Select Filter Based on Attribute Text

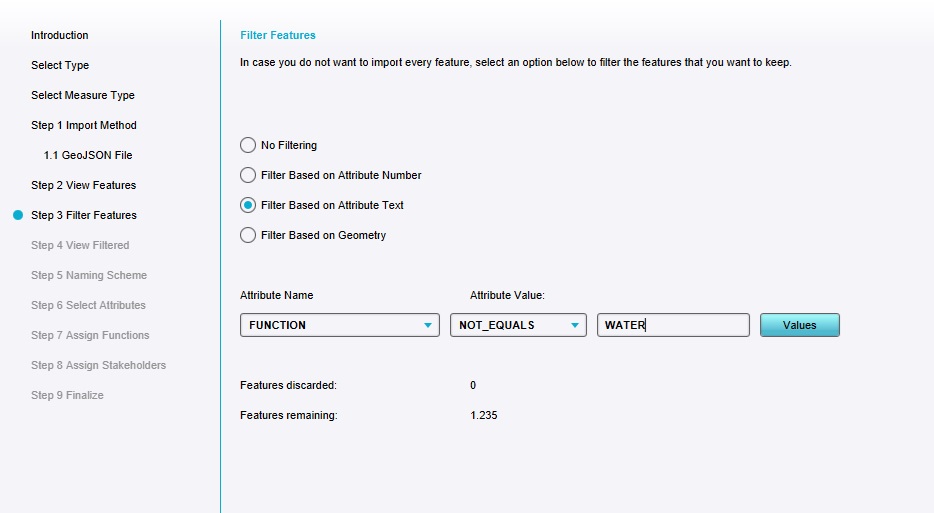(x=248, y=205)
